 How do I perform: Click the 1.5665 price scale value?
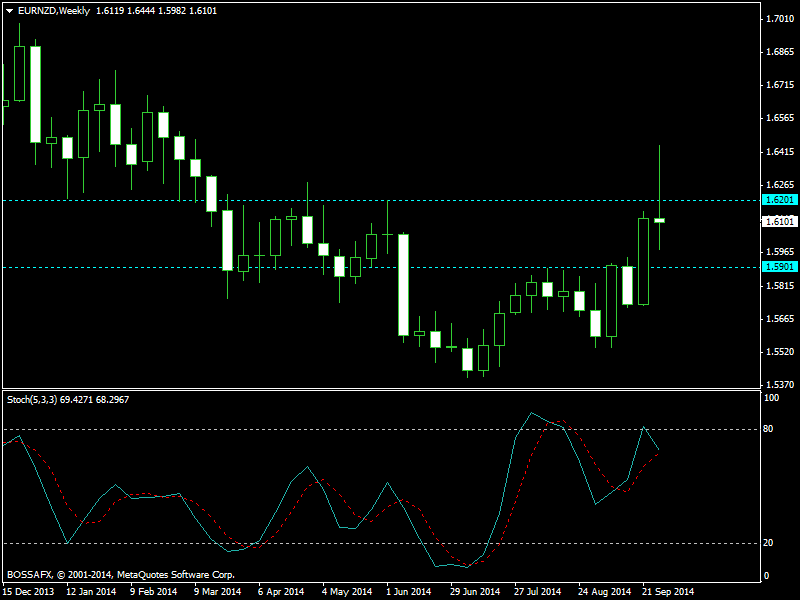[x=780, y=319]
